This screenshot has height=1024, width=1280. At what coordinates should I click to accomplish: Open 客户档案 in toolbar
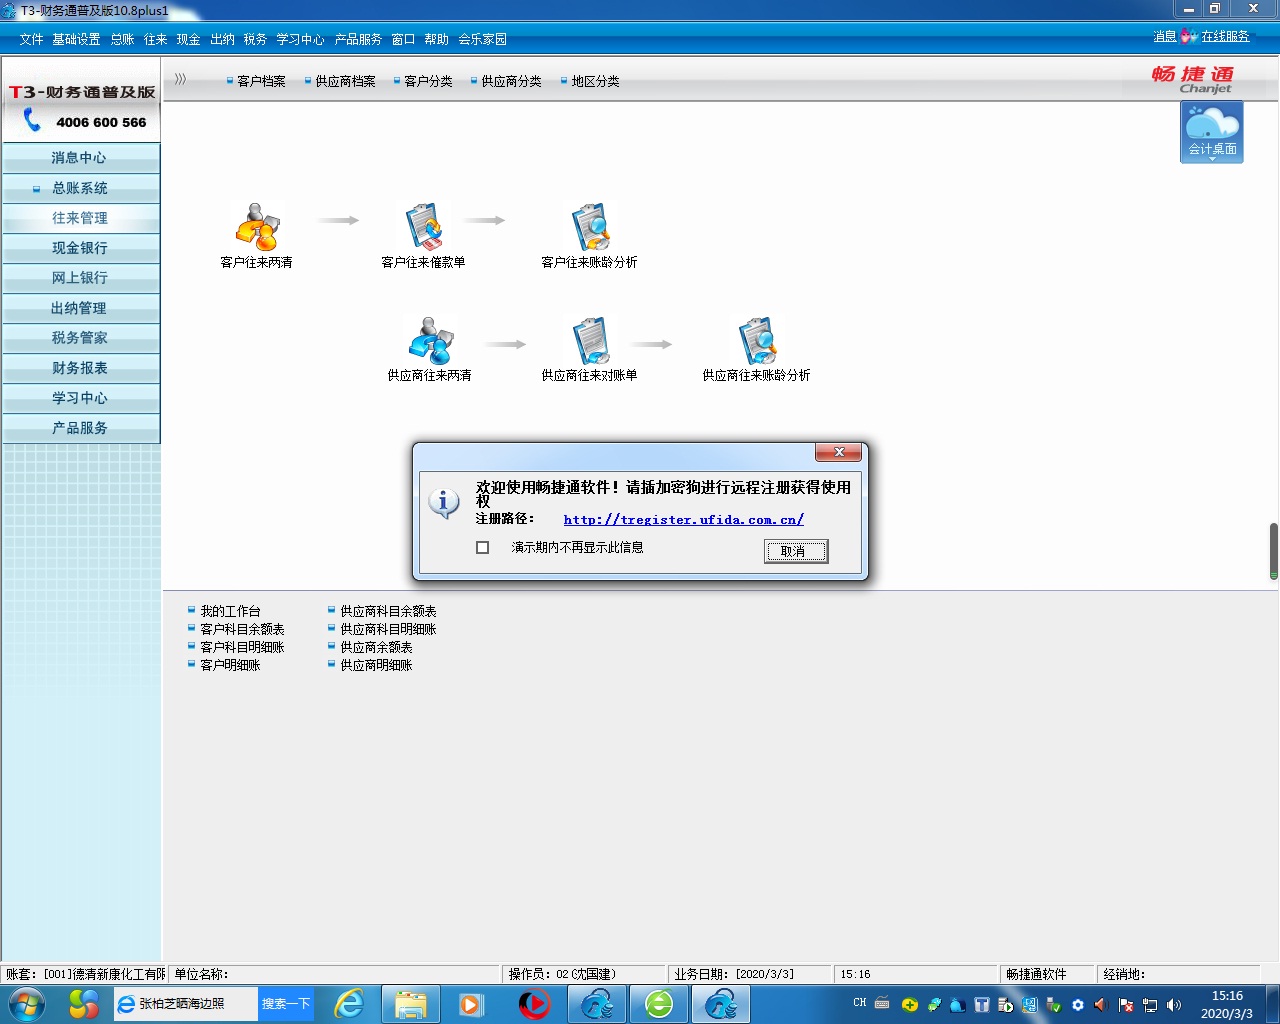pyautogui.click(x=261, y=81)
